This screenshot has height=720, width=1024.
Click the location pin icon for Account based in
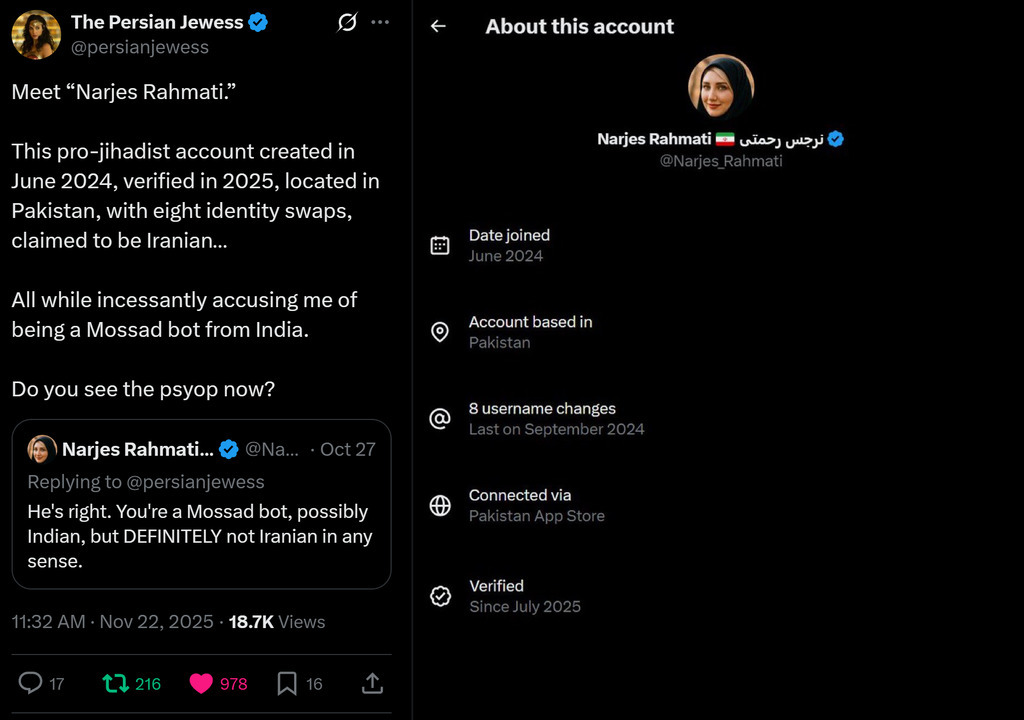(440, 332)
